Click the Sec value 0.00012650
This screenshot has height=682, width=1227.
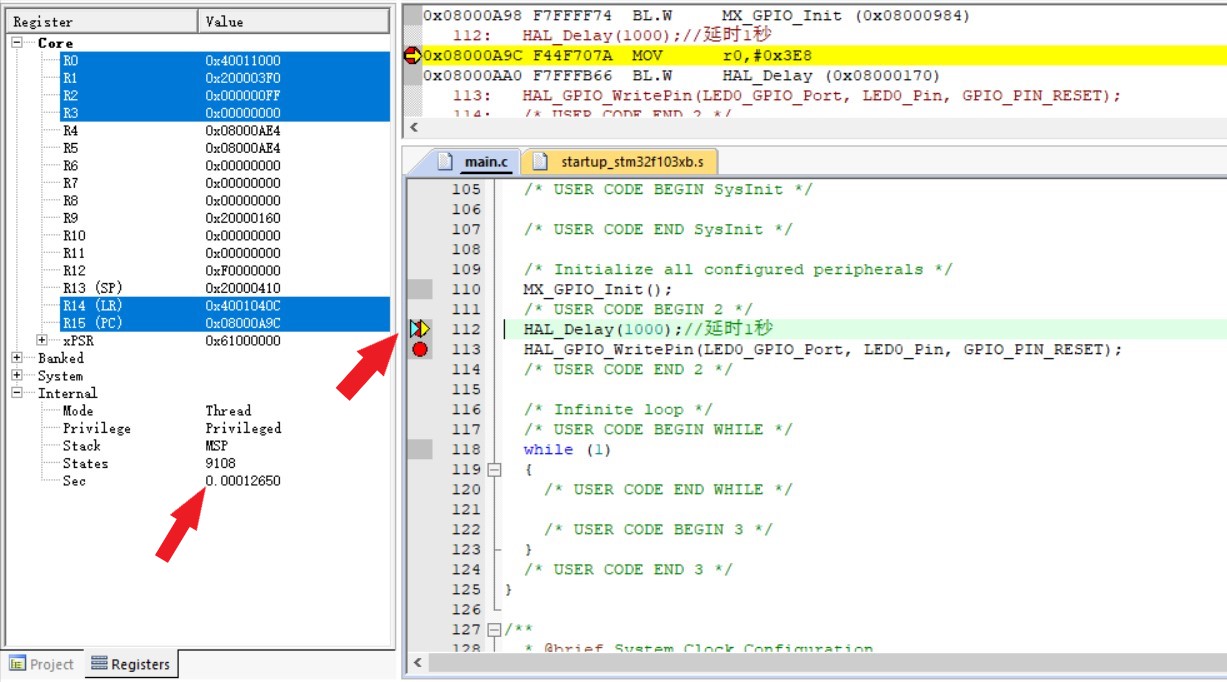click(243, 481)
